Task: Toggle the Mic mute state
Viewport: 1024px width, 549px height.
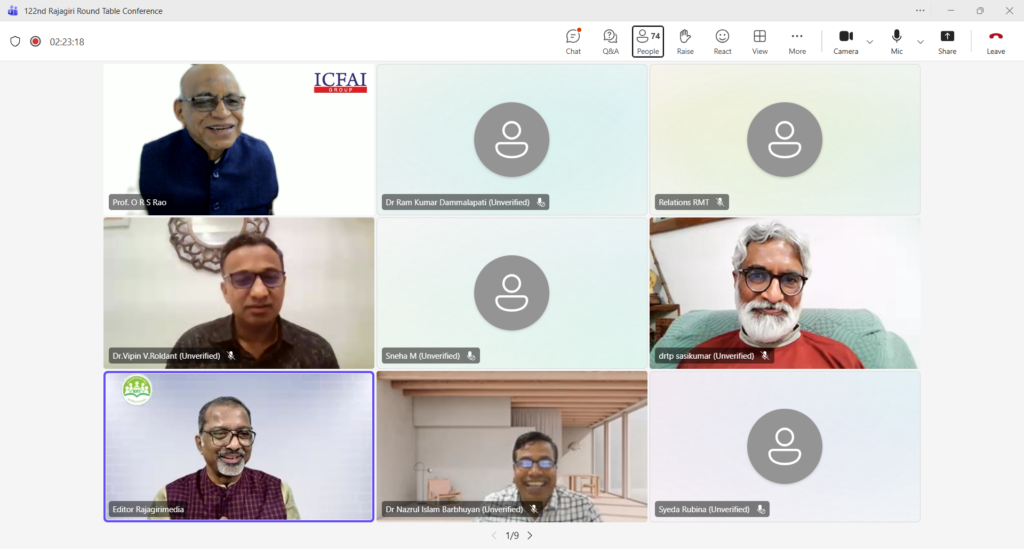Action: coord(897,41)
